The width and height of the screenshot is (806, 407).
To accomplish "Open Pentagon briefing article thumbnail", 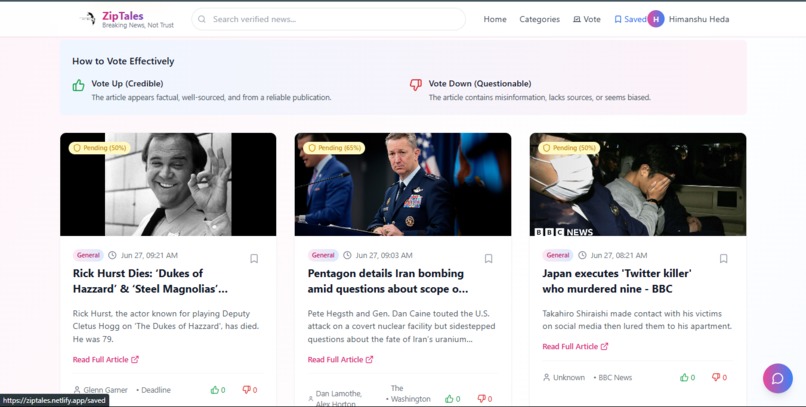I will click(403, 184).
